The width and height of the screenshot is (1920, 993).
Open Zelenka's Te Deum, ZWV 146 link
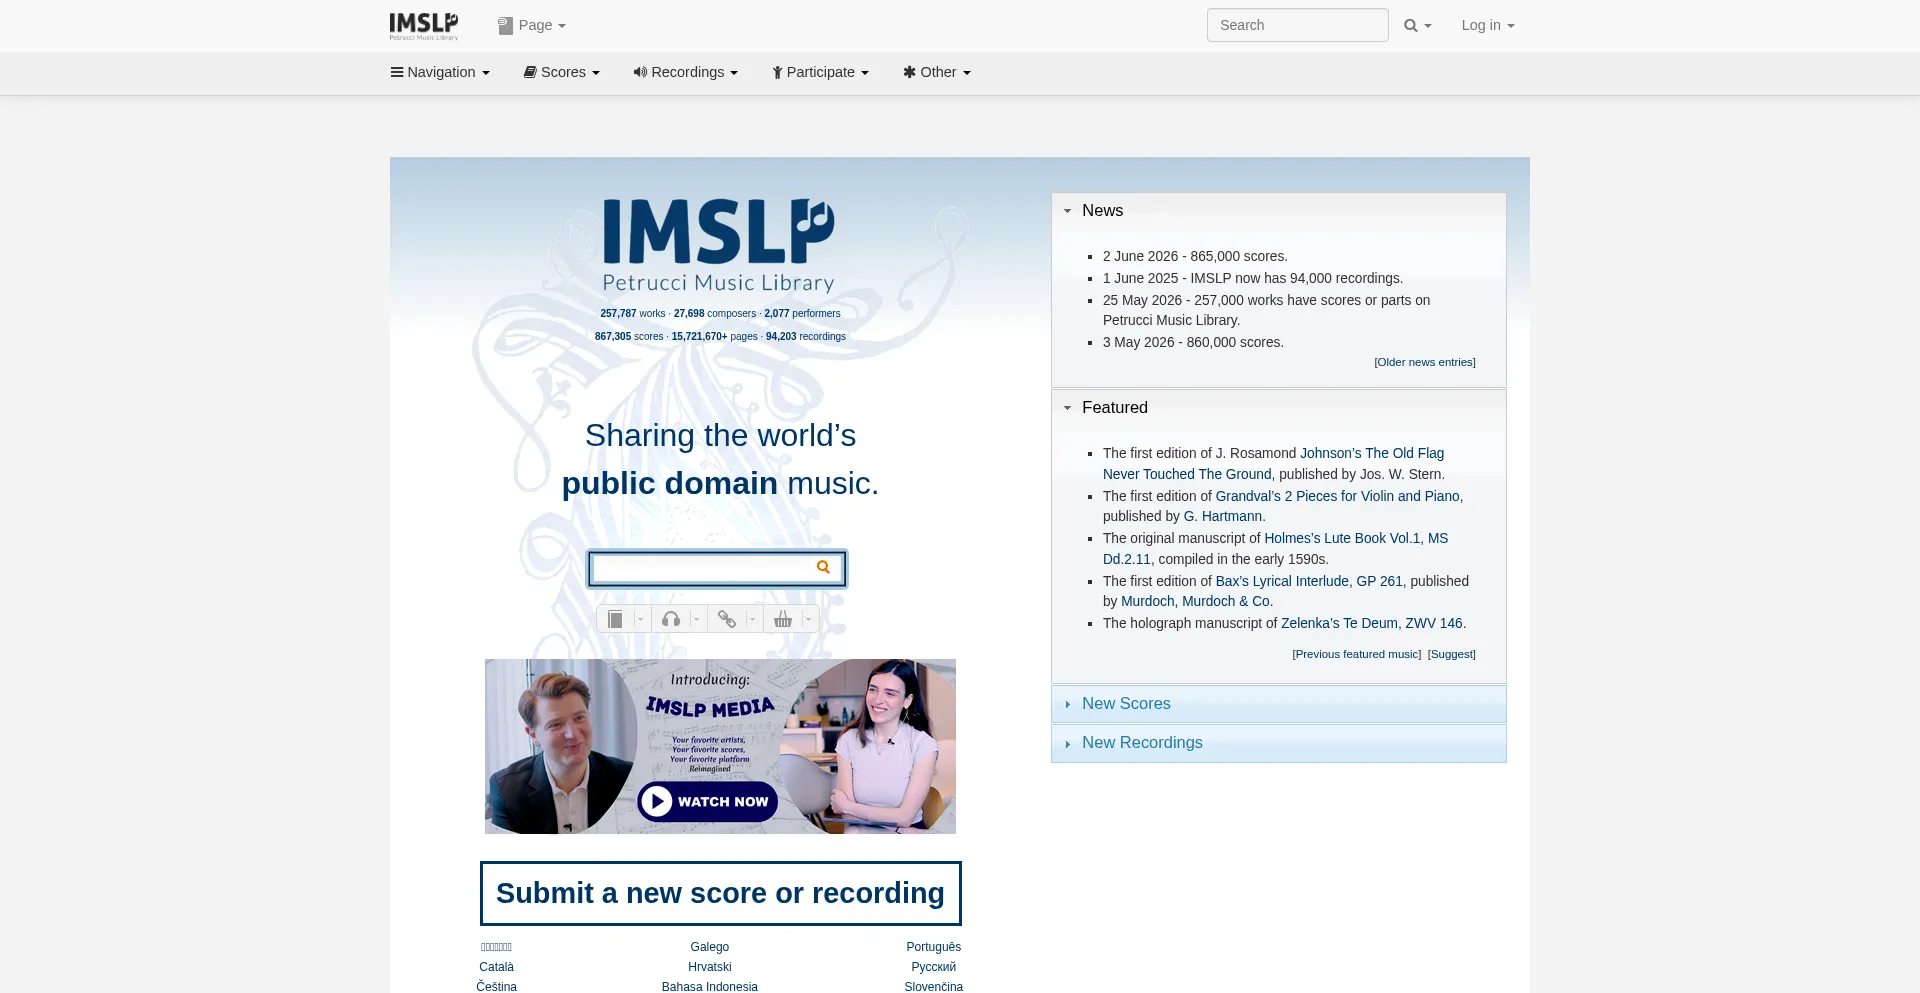(x=1372, y=623)
